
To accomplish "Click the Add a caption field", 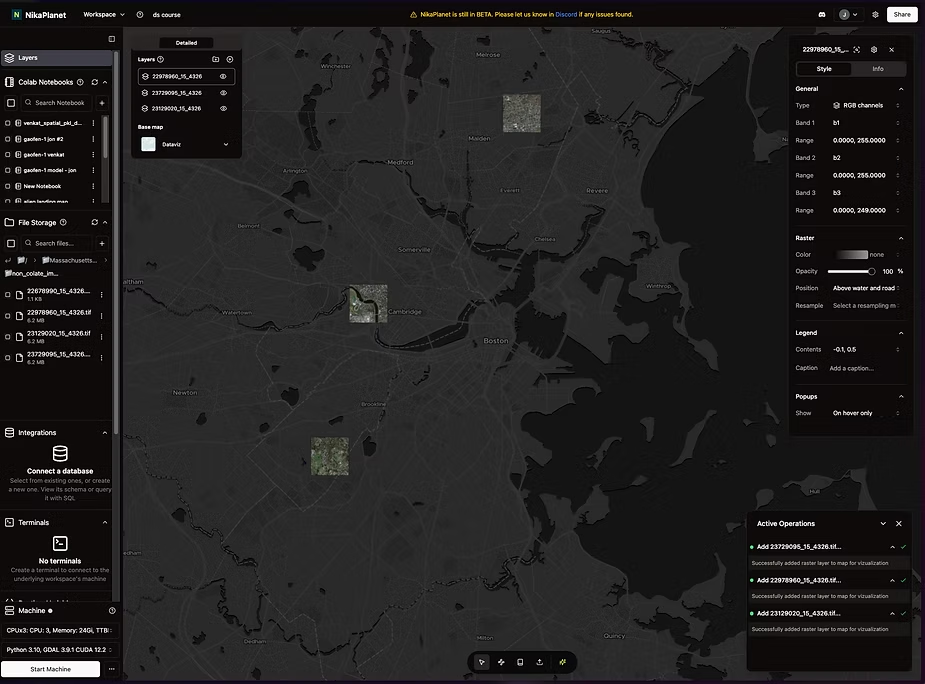I will pyautogui.click(x=865, y=368).
